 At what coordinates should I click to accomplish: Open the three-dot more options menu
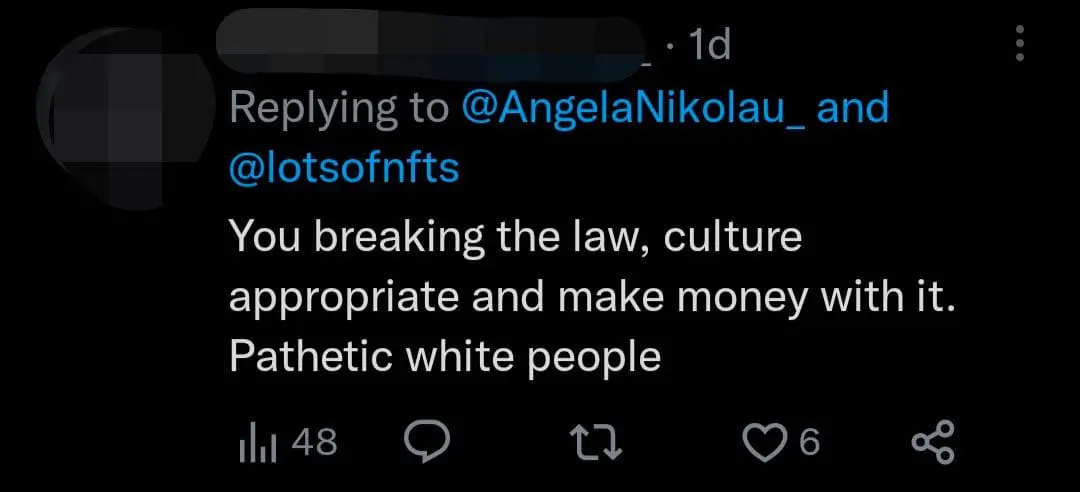click(1020, 44)
